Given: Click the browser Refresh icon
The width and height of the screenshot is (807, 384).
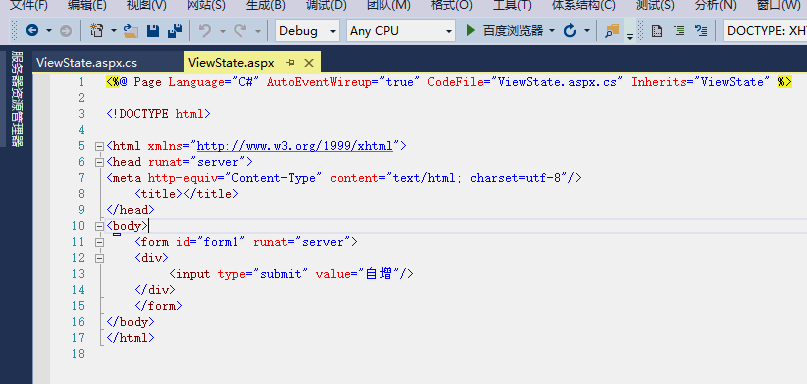Looking at the screenshot, I should click(570, 31).
